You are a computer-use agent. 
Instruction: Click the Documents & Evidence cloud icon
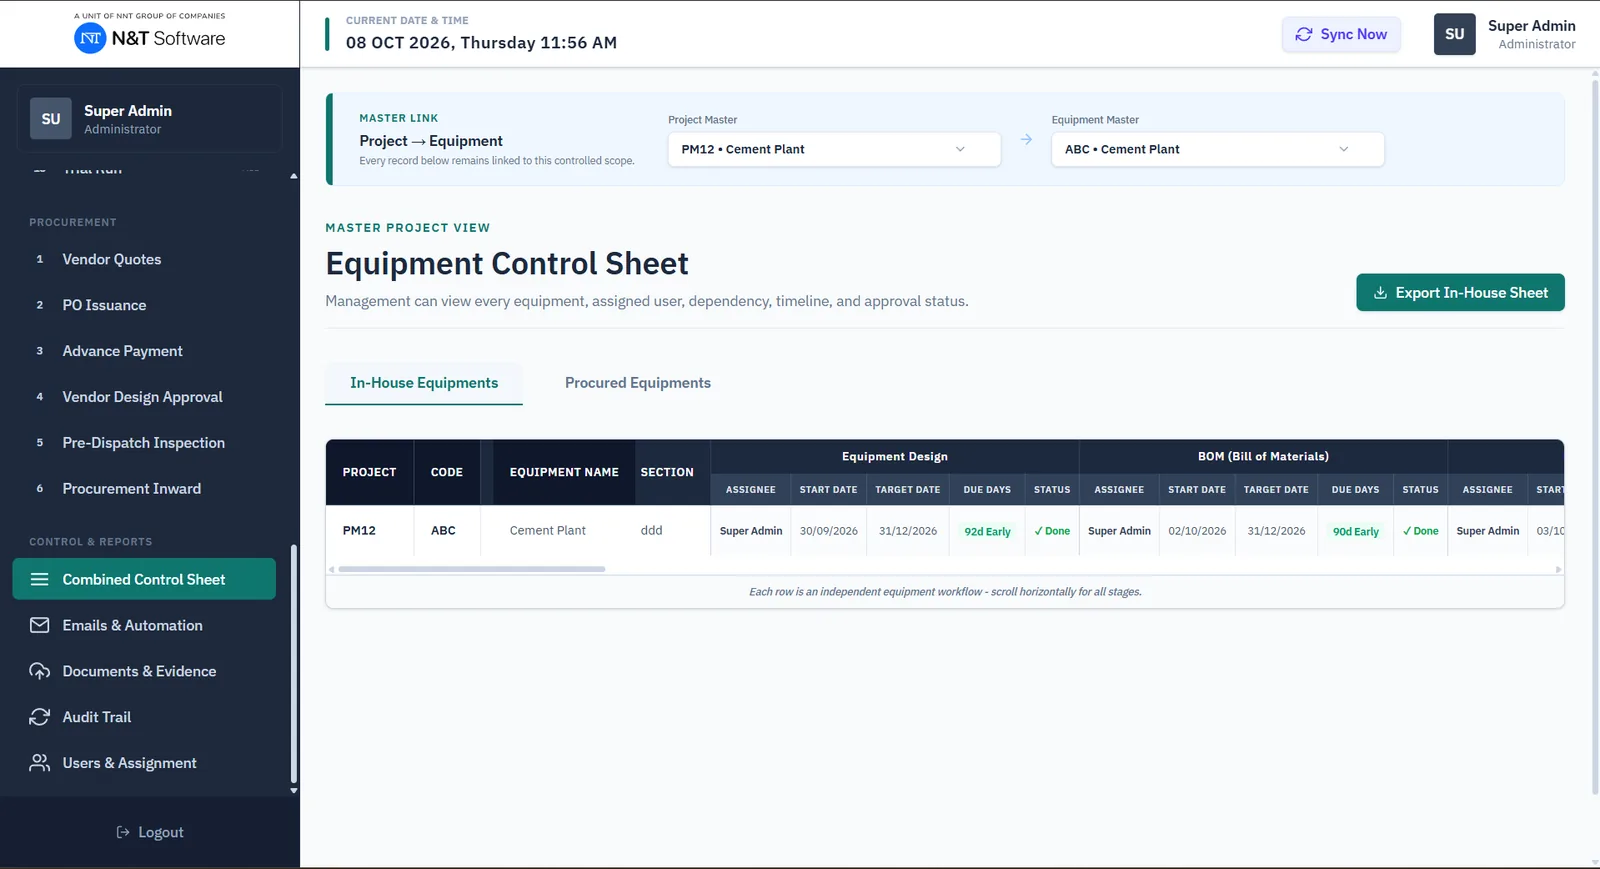40,671
